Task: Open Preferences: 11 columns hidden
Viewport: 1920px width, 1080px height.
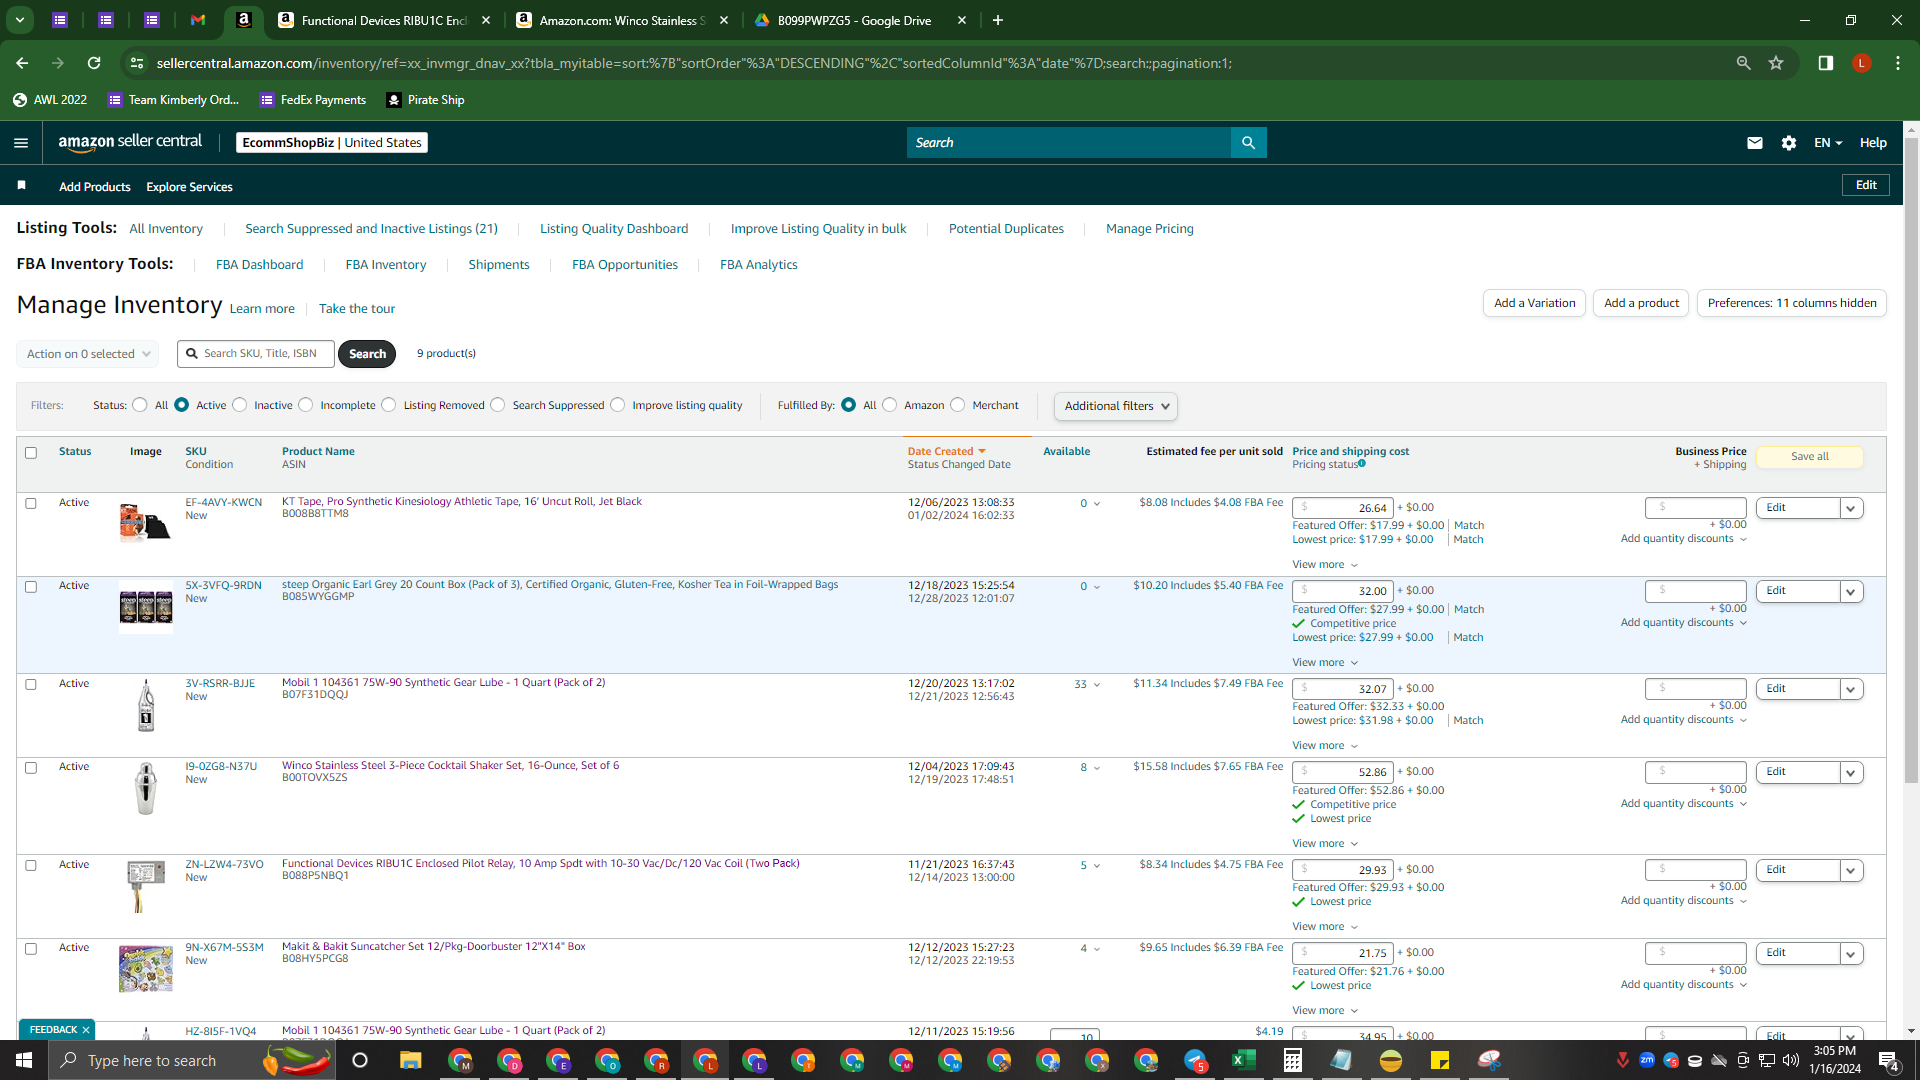Action: coord(1792,303)
